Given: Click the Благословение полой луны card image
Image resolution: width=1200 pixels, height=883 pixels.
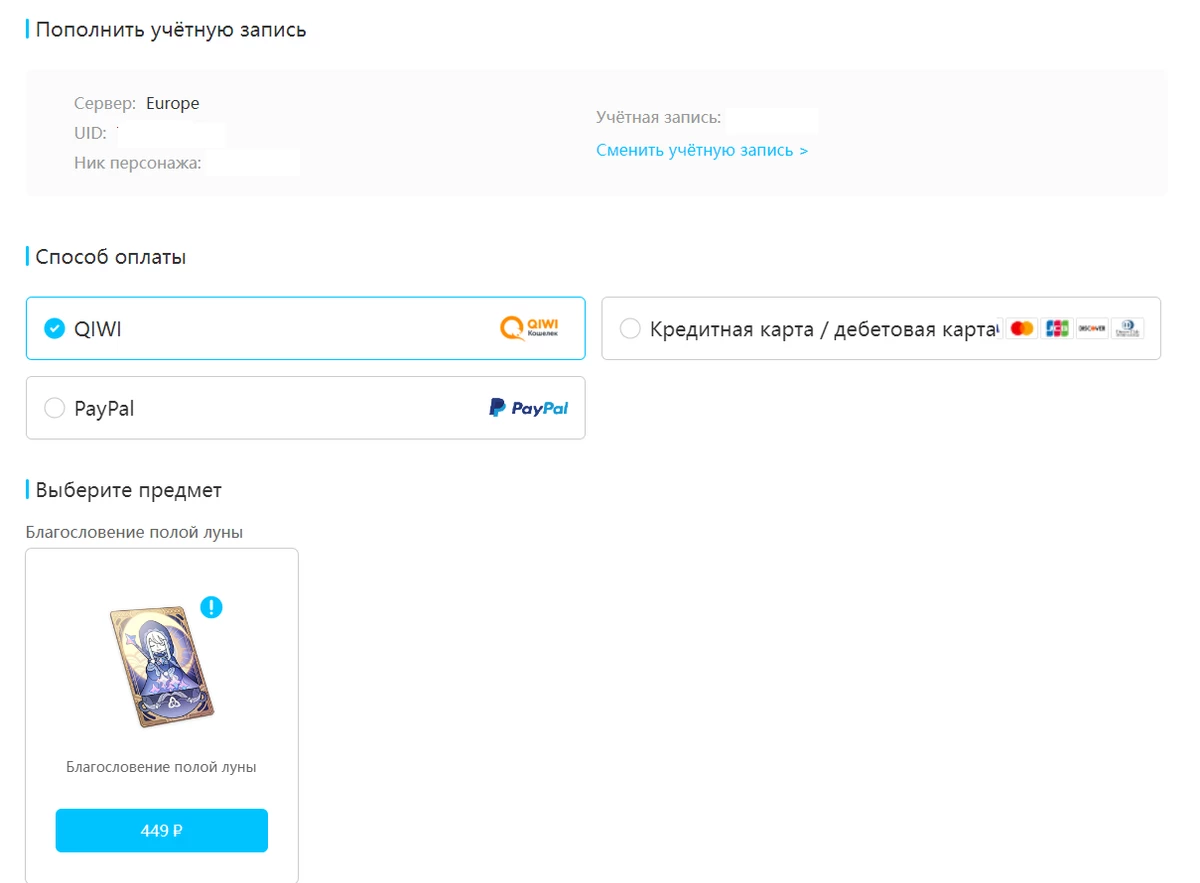Looking at the screenshot, I should (161, 667).
